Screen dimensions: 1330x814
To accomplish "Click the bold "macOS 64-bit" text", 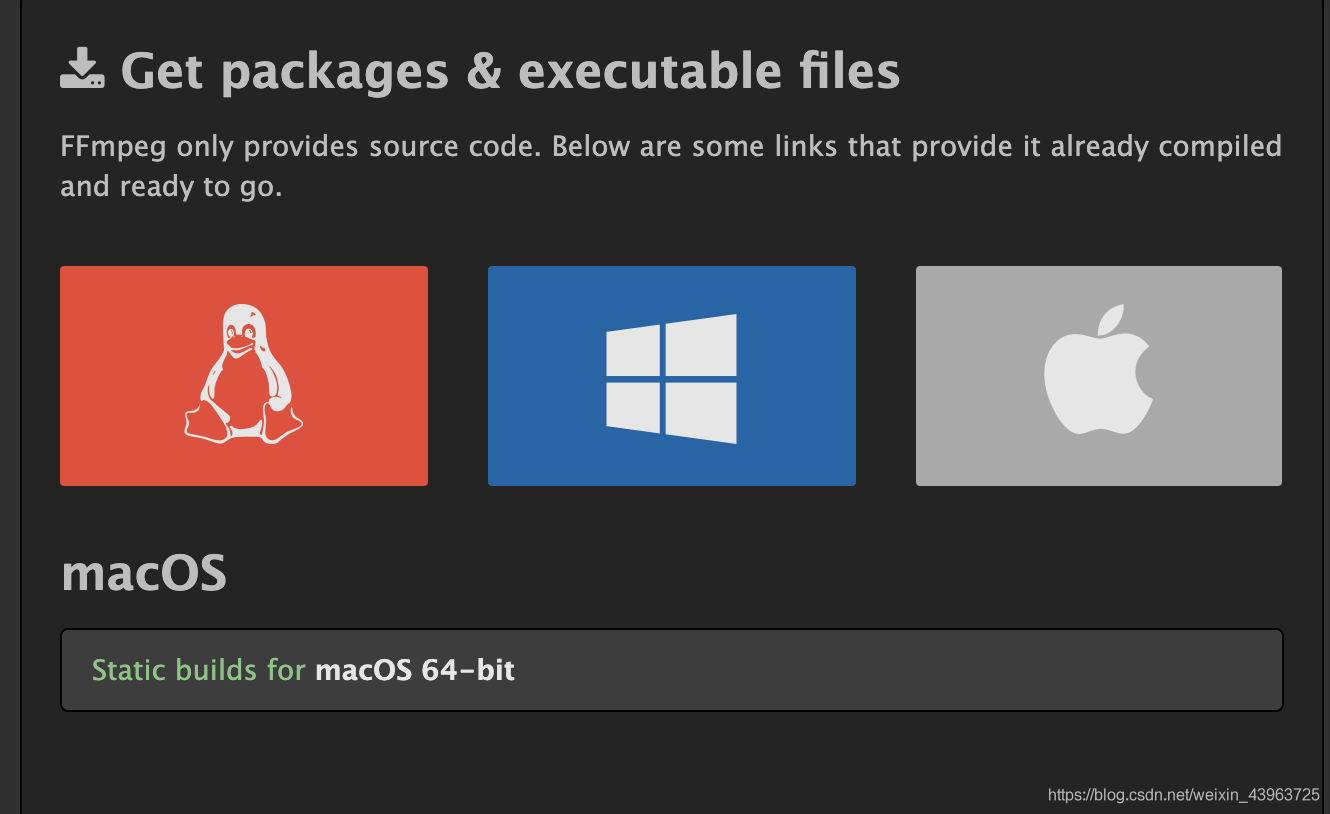I will 415,669.
